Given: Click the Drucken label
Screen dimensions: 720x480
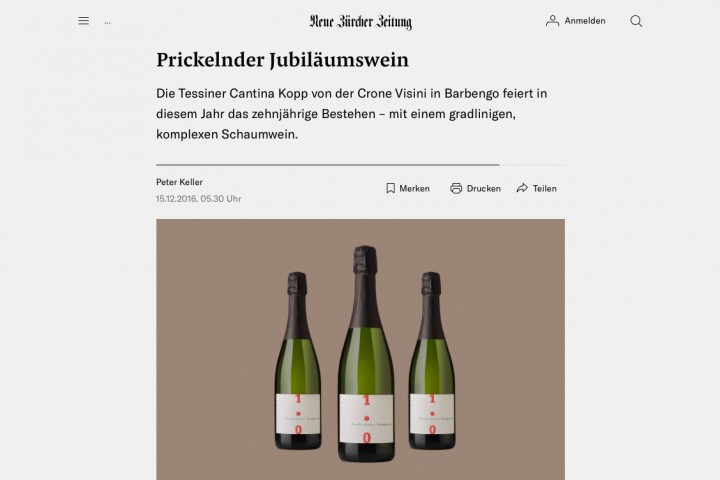Looking at the screenshot, I should pos(484,188).
